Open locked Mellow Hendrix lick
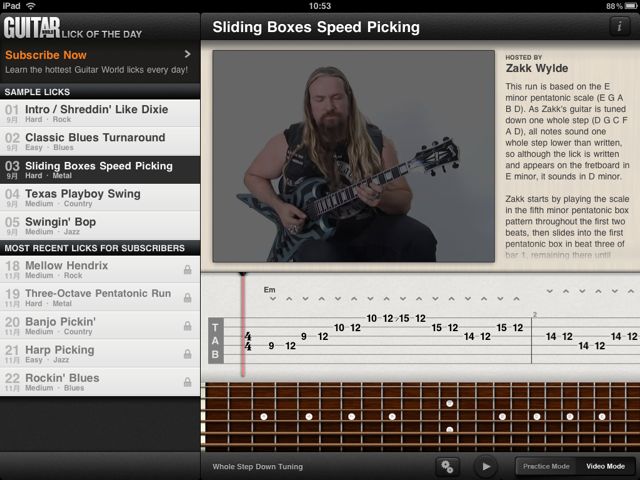The height and width of the screenshot is (480, 640). [x=100, y=269]
